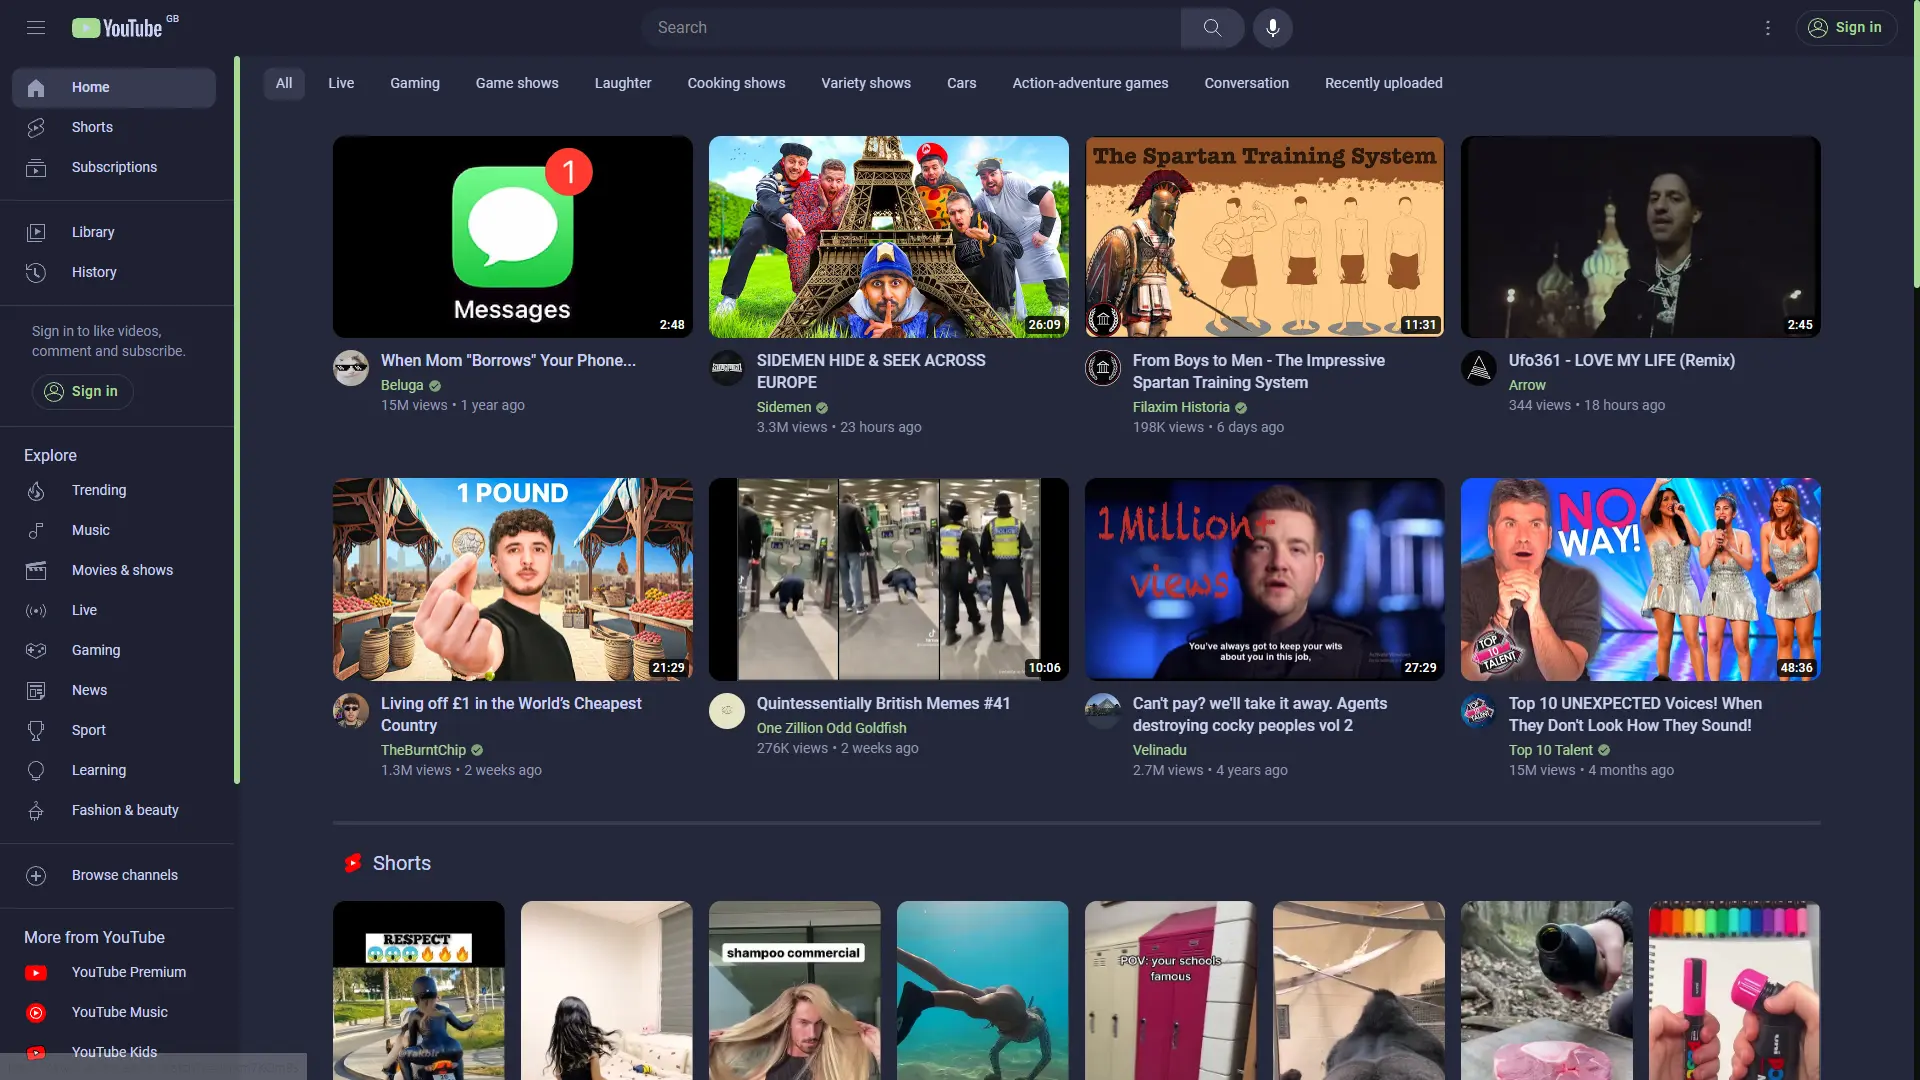The height and width of the screenshot is (1080, 1920).
Task: Click Browse channels plus icon
Action: 36,875
